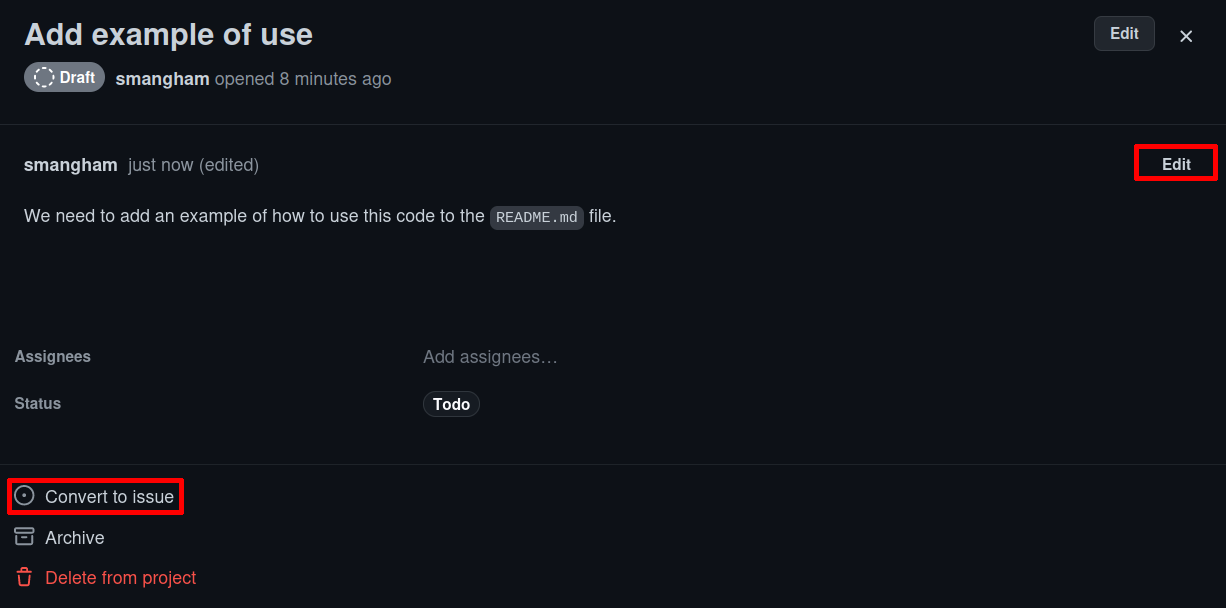Click the just now edited timestamp

[x=192, y=164]
